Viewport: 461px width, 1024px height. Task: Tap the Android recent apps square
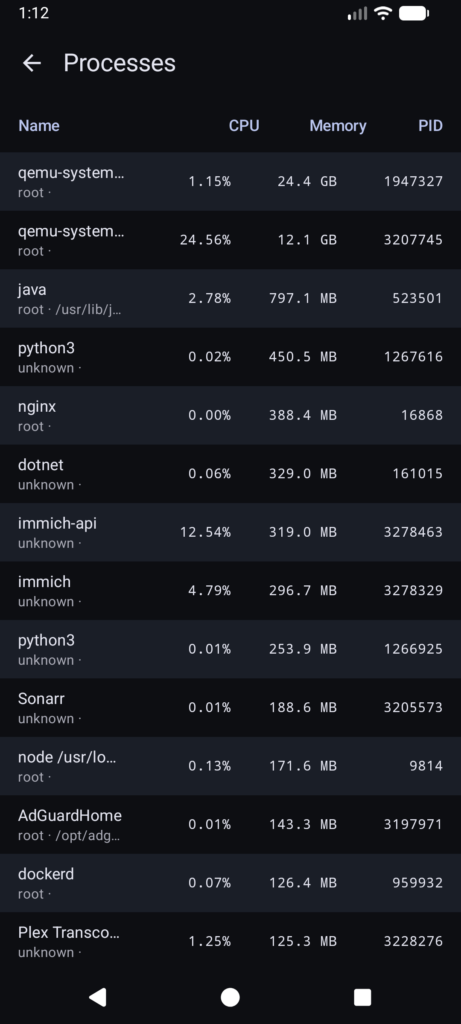(362, 997)
